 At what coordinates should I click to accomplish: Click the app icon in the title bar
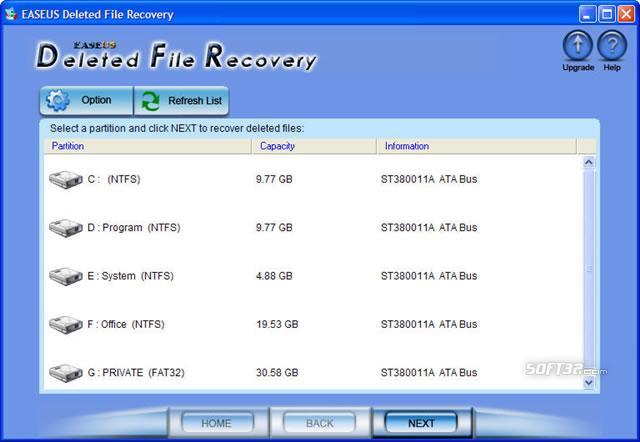point(11,14)
